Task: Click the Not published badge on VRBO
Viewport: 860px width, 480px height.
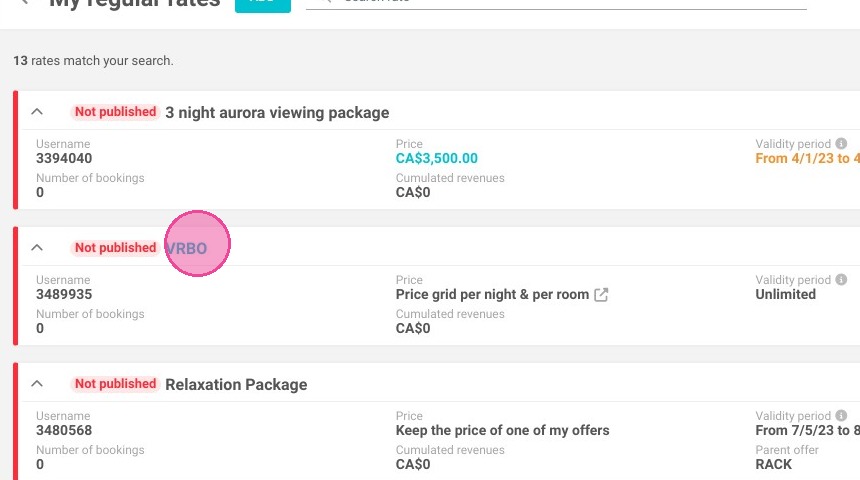Action: click(115, 248)
